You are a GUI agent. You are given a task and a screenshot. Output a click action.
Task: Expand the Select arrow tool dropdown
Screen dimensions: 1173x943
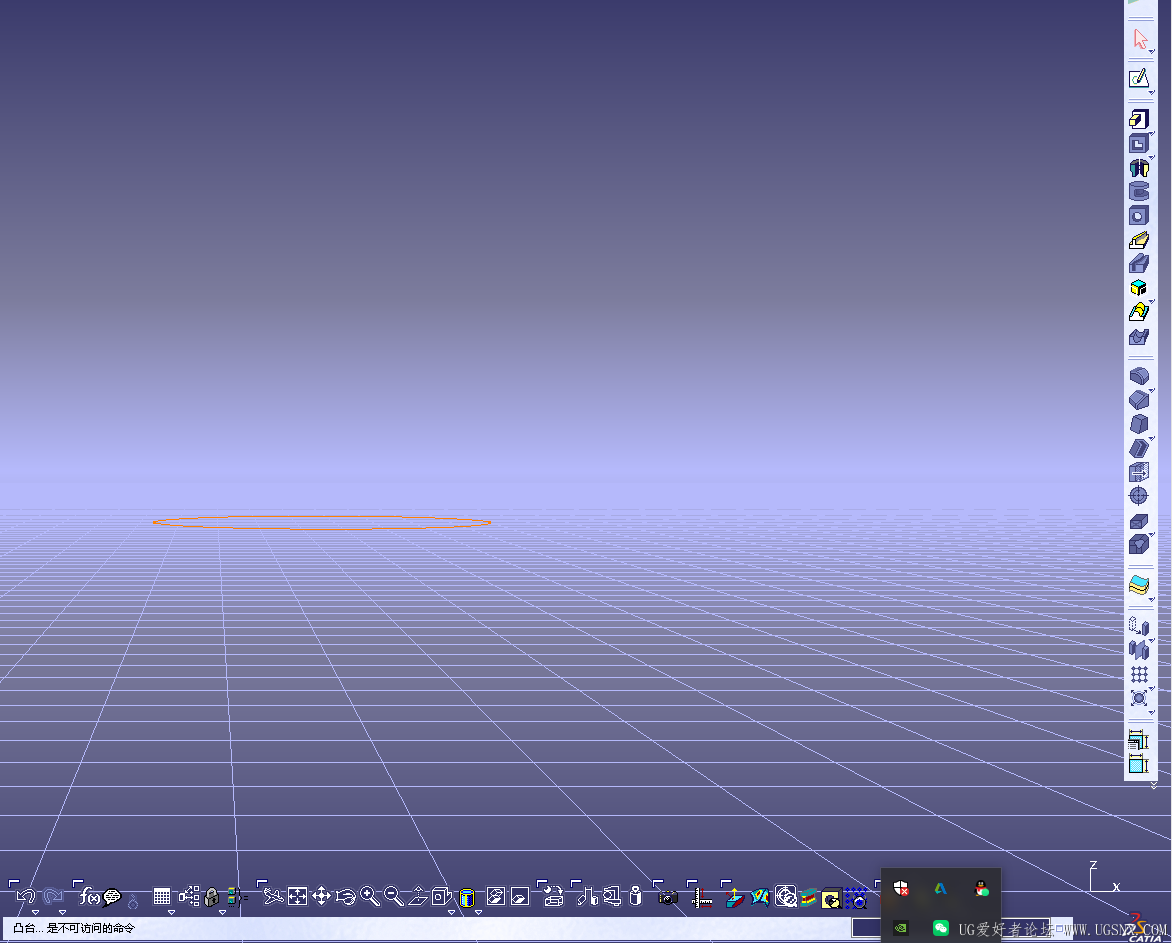tap(1151, 51)
